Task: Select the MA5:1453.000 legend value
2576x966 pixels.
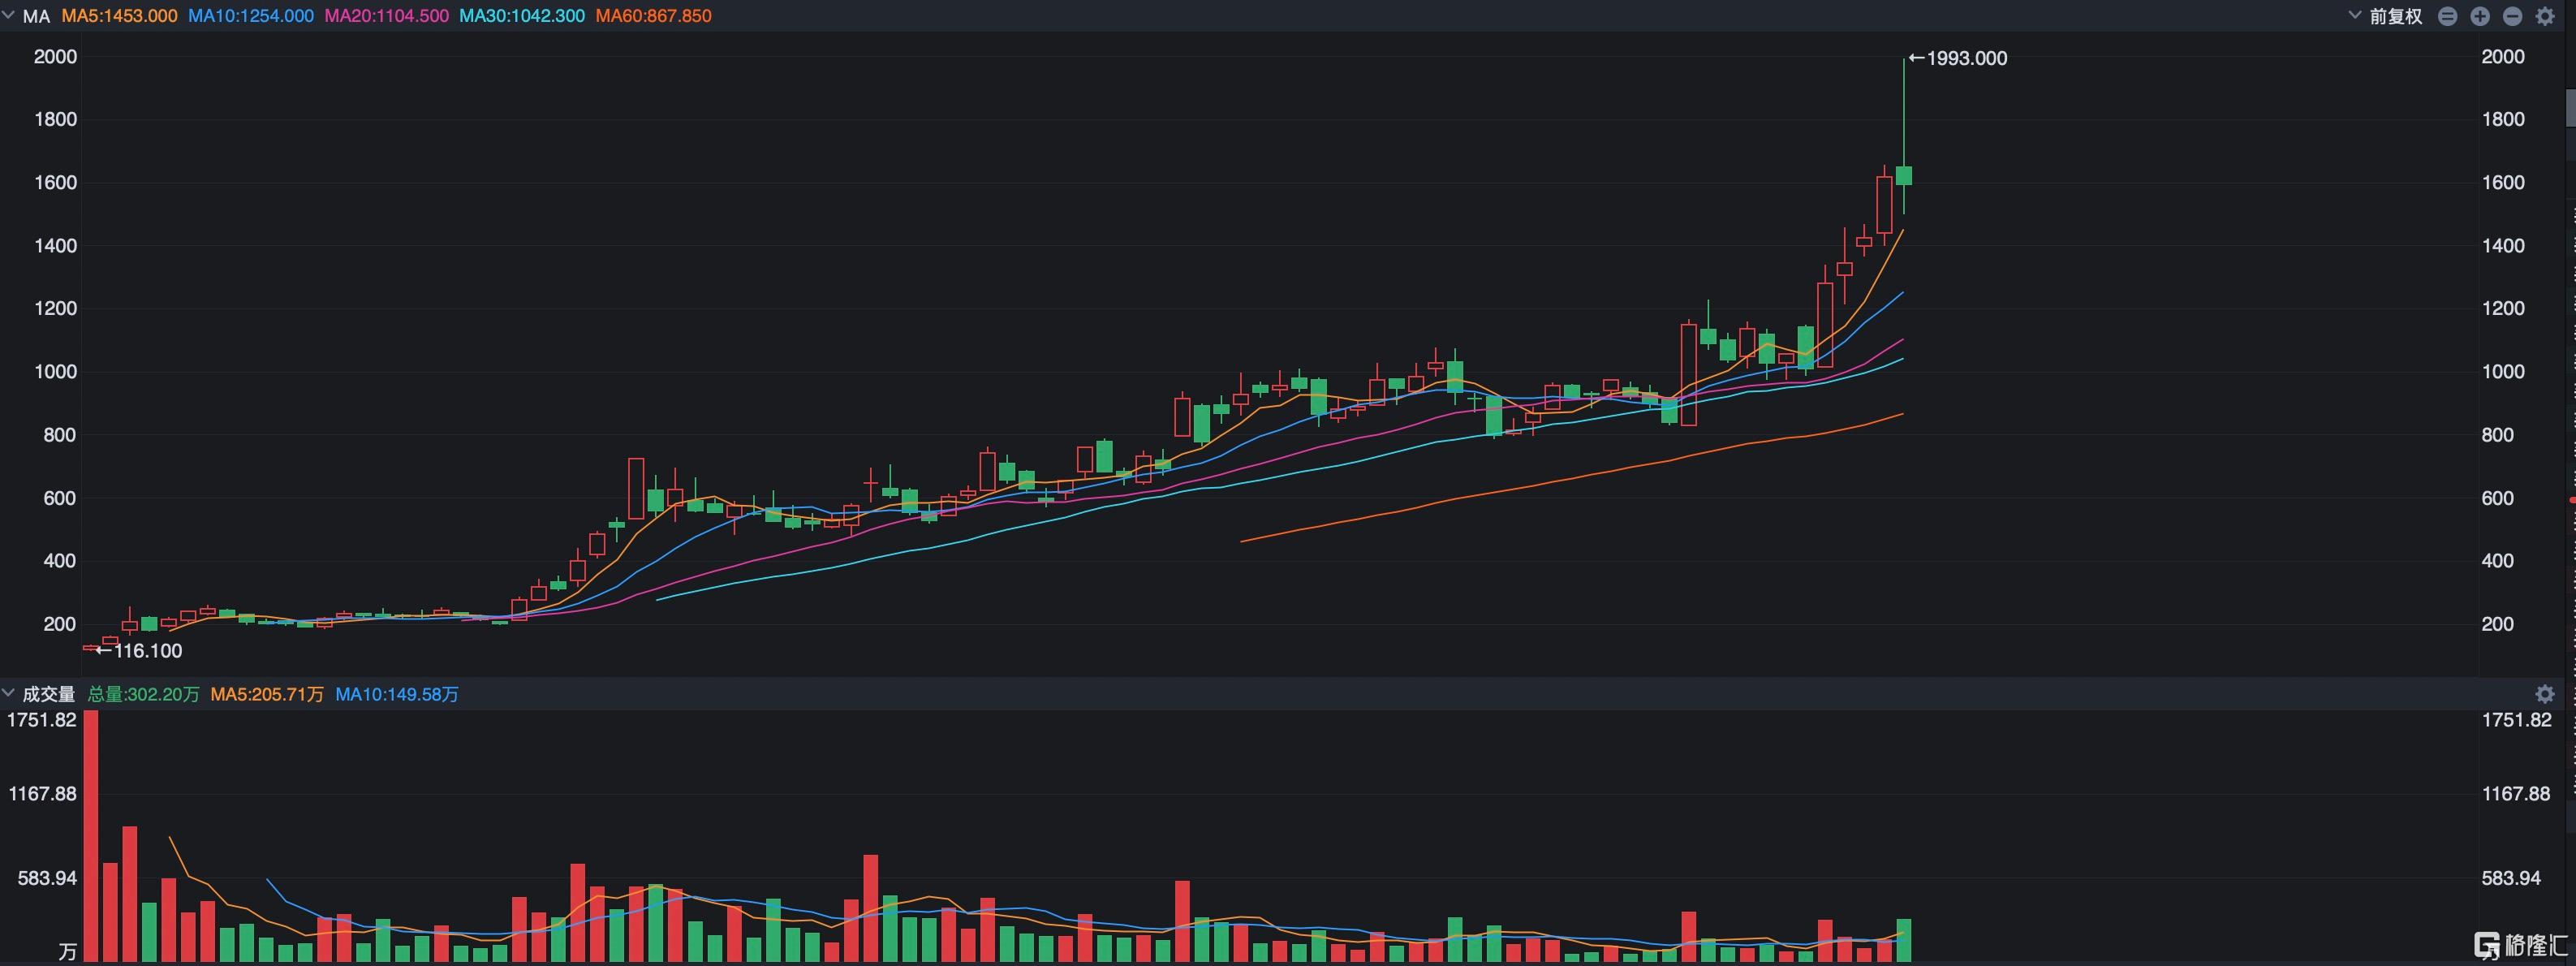Action: [x=119, y=16]
